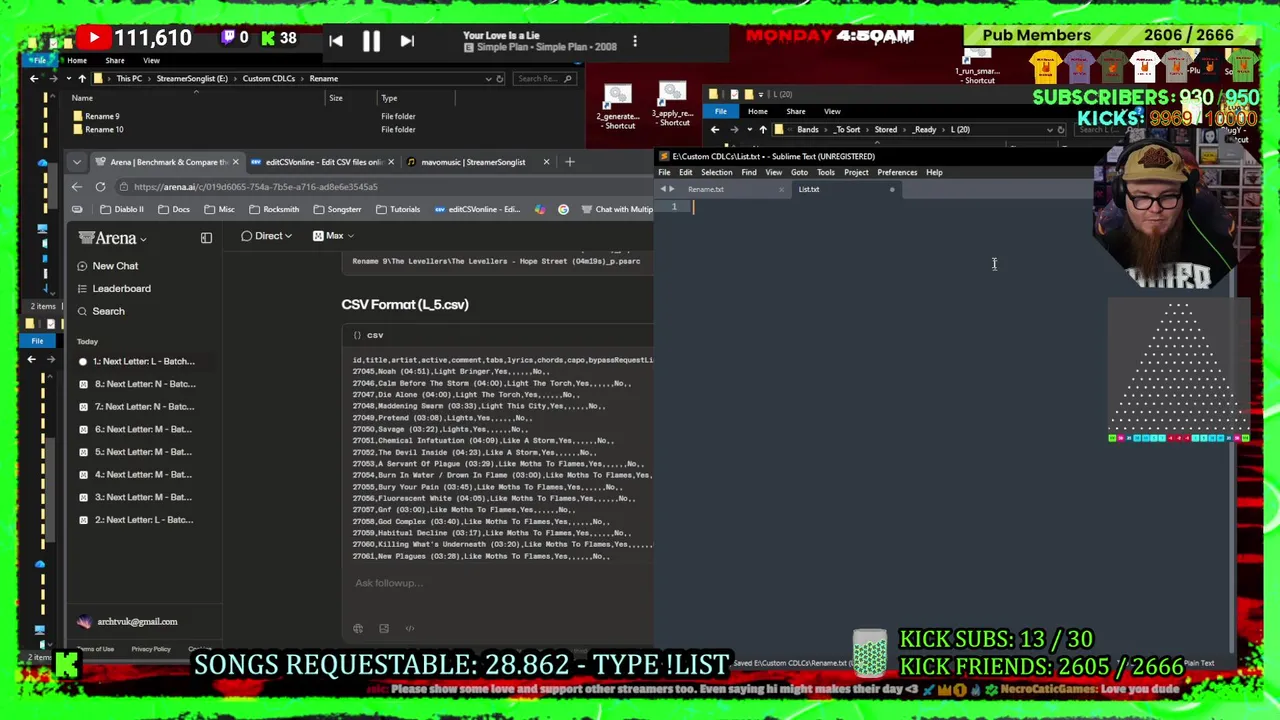Screen dimensions: 1280x720
Task: Open the Tutorials bookmark folder
Action: coord(398,210)
